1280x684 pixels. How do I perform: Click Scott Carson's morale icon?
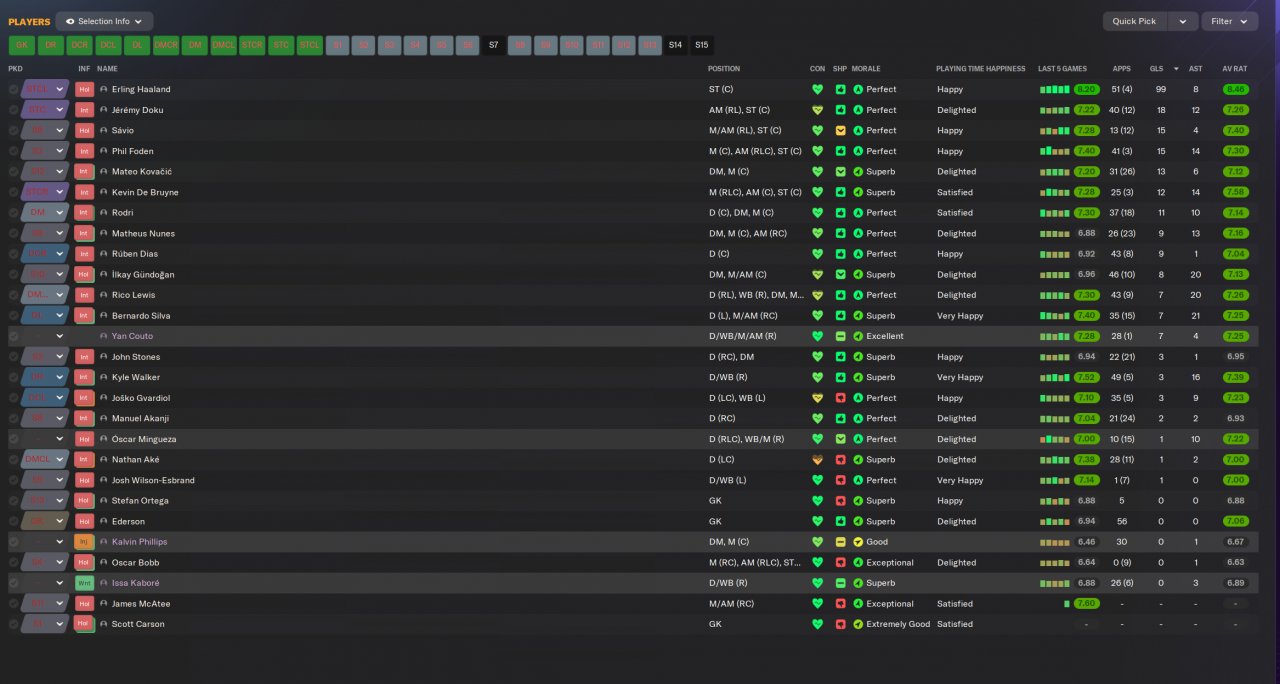(858, 624)
